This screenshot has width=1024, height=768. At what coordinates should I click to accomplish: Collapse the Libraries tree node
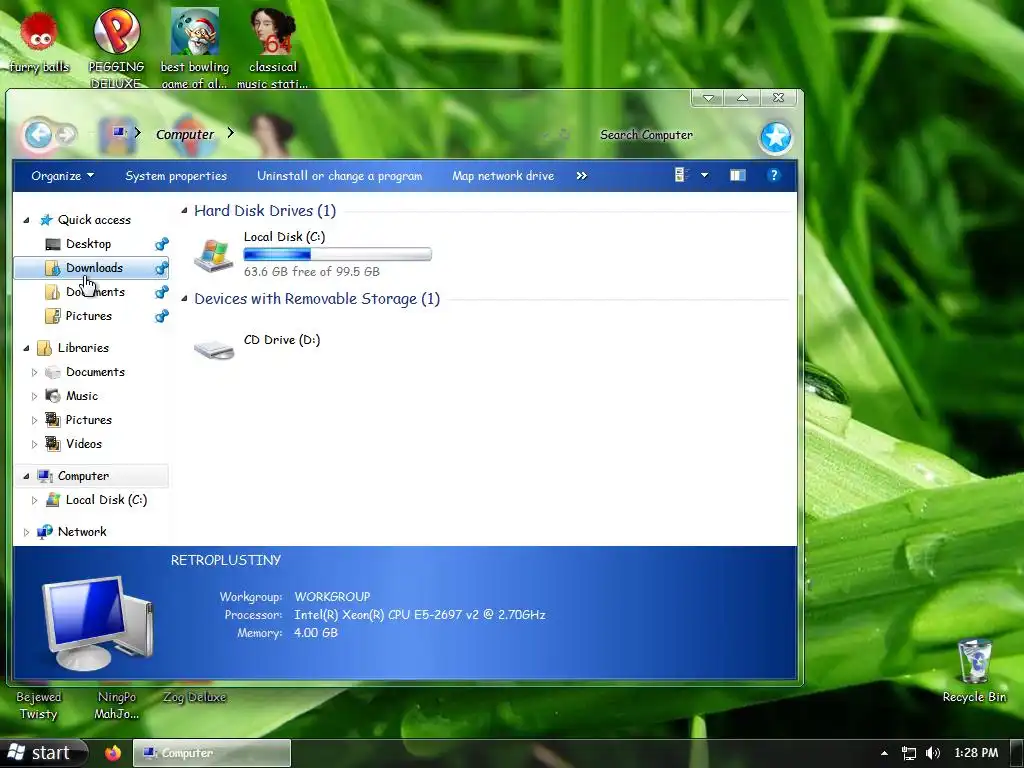pos(26,348)
